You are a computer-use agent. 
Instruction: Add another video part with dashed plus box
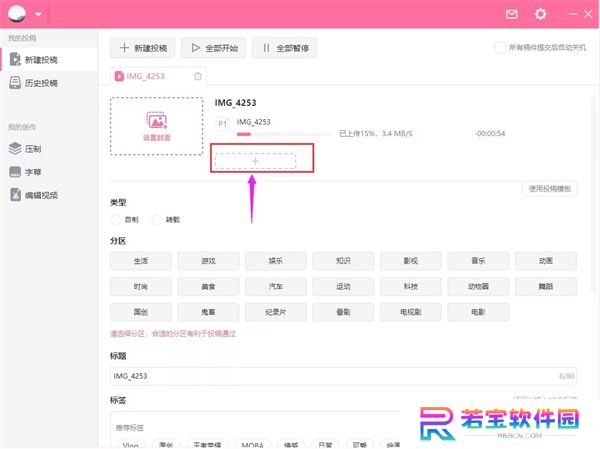[x=255, y=161]
